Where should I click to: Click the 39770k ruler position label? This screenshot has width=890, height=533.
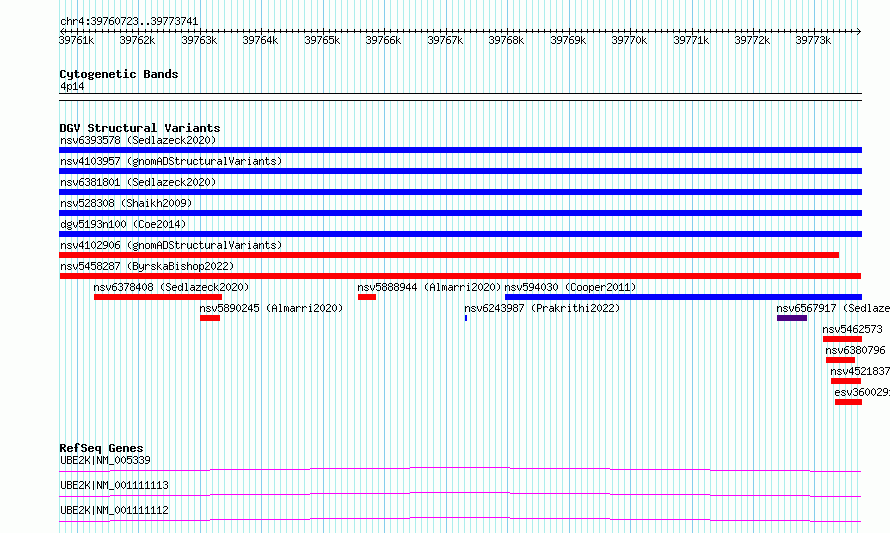pos(629,40)
